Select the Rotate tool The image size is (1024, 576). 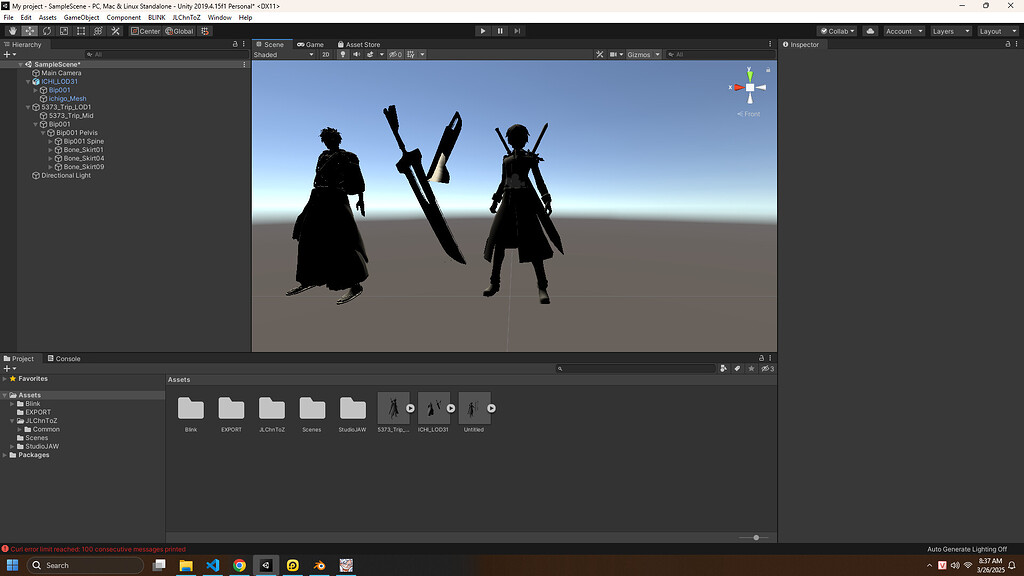(46, 30)
